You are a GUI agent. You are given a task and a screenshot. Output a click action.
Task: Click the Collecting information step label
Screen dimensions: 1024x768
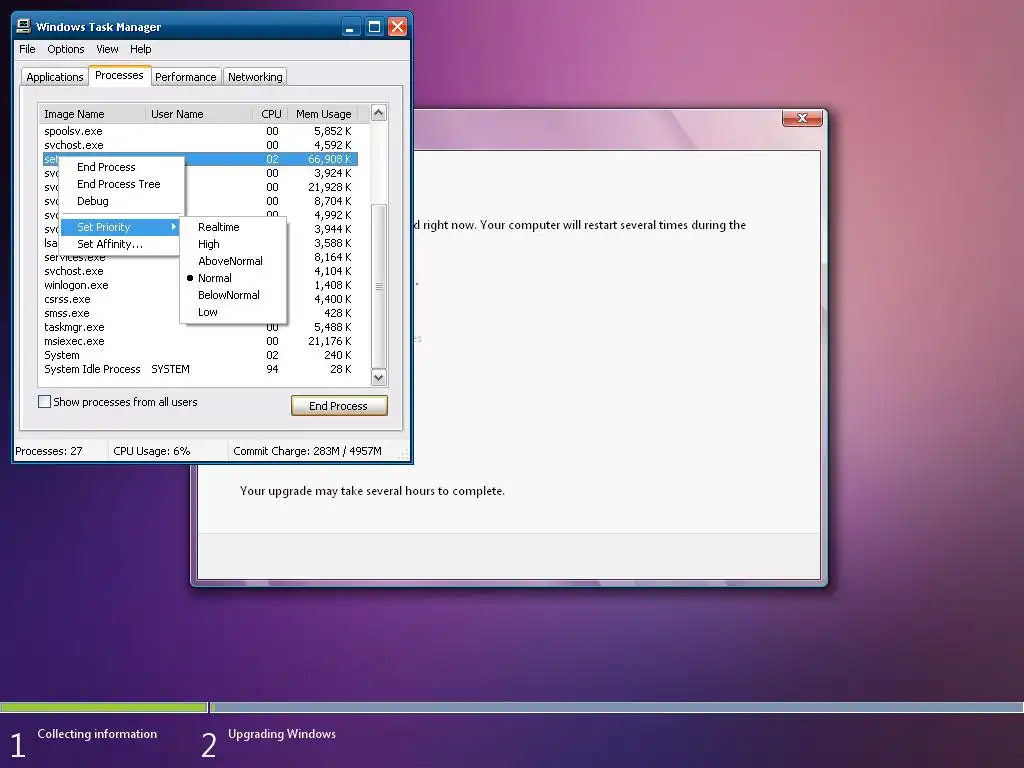tap(97, 734)
